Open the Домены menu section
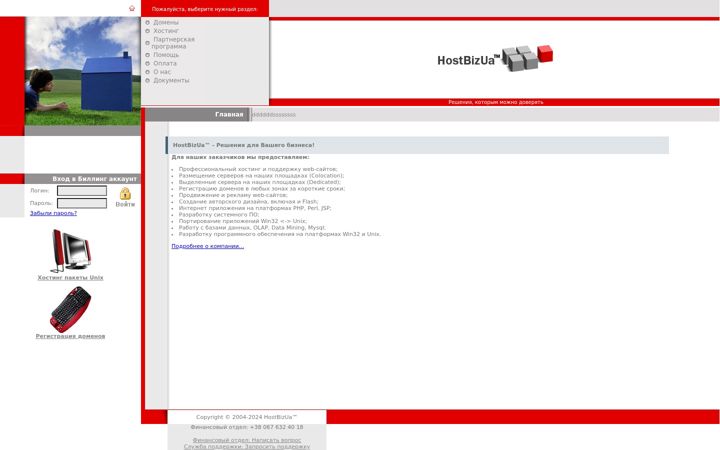This screenshot has width=720, height=450. tap(166, 22)
